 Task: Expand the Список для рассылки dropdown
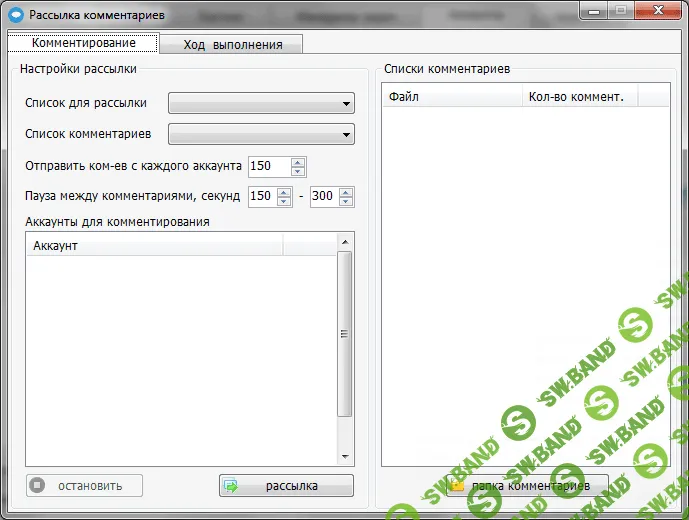pos(261,103)
